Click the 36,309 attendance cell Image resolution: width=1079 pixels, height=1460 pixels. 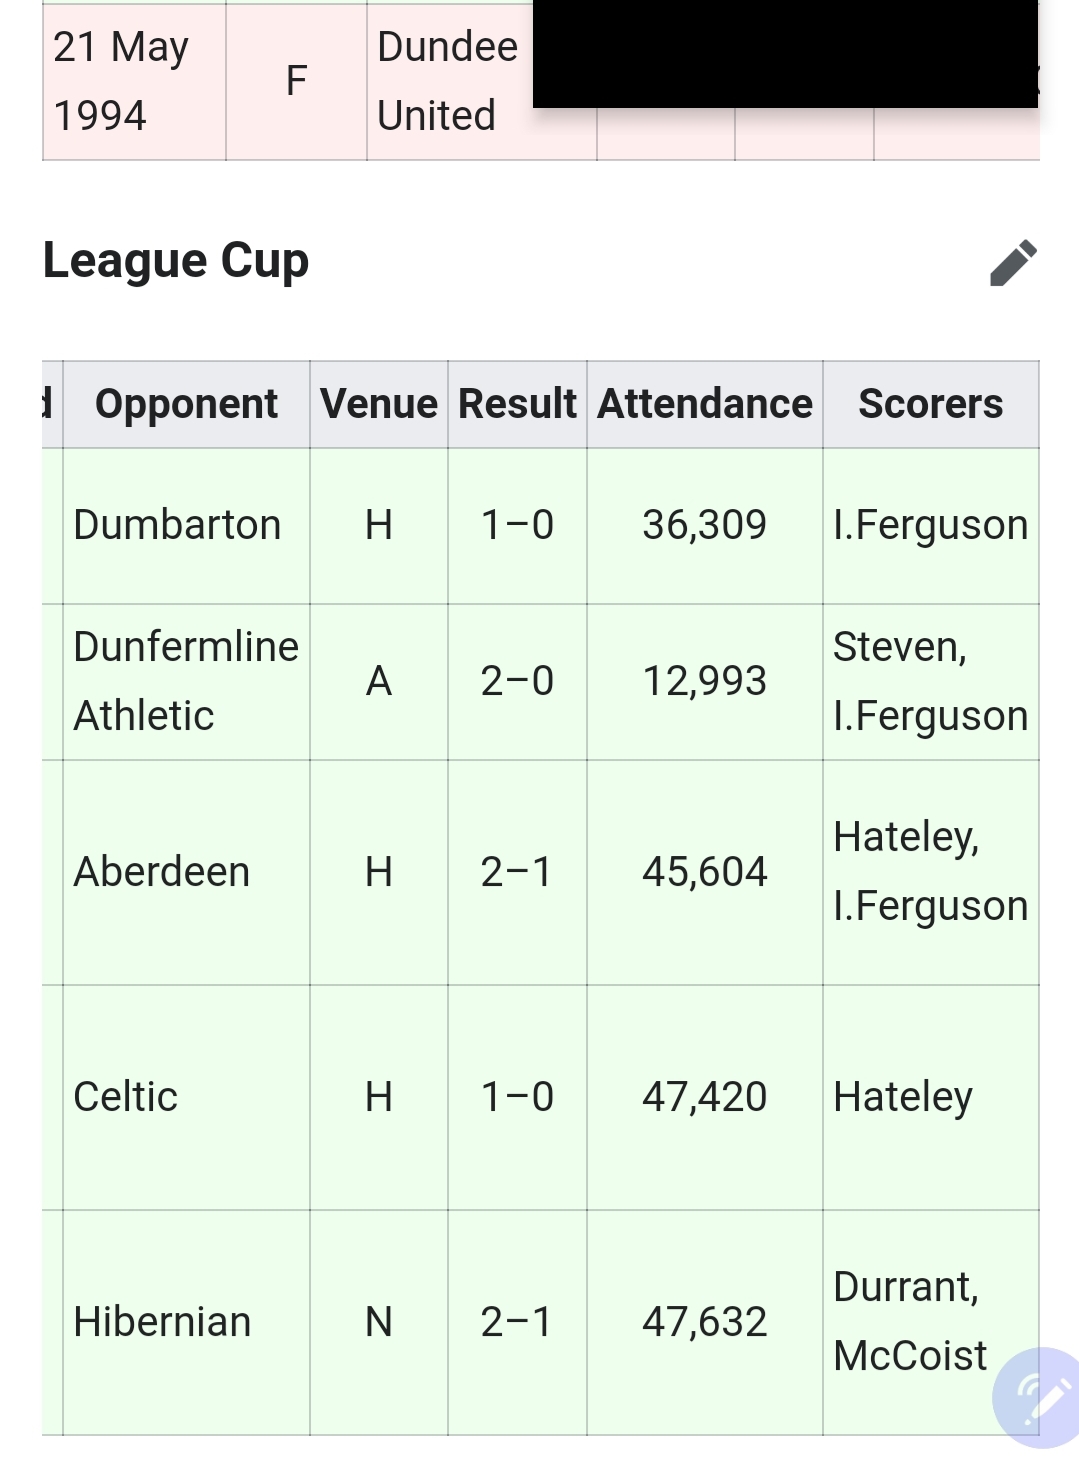pos(704,525)
